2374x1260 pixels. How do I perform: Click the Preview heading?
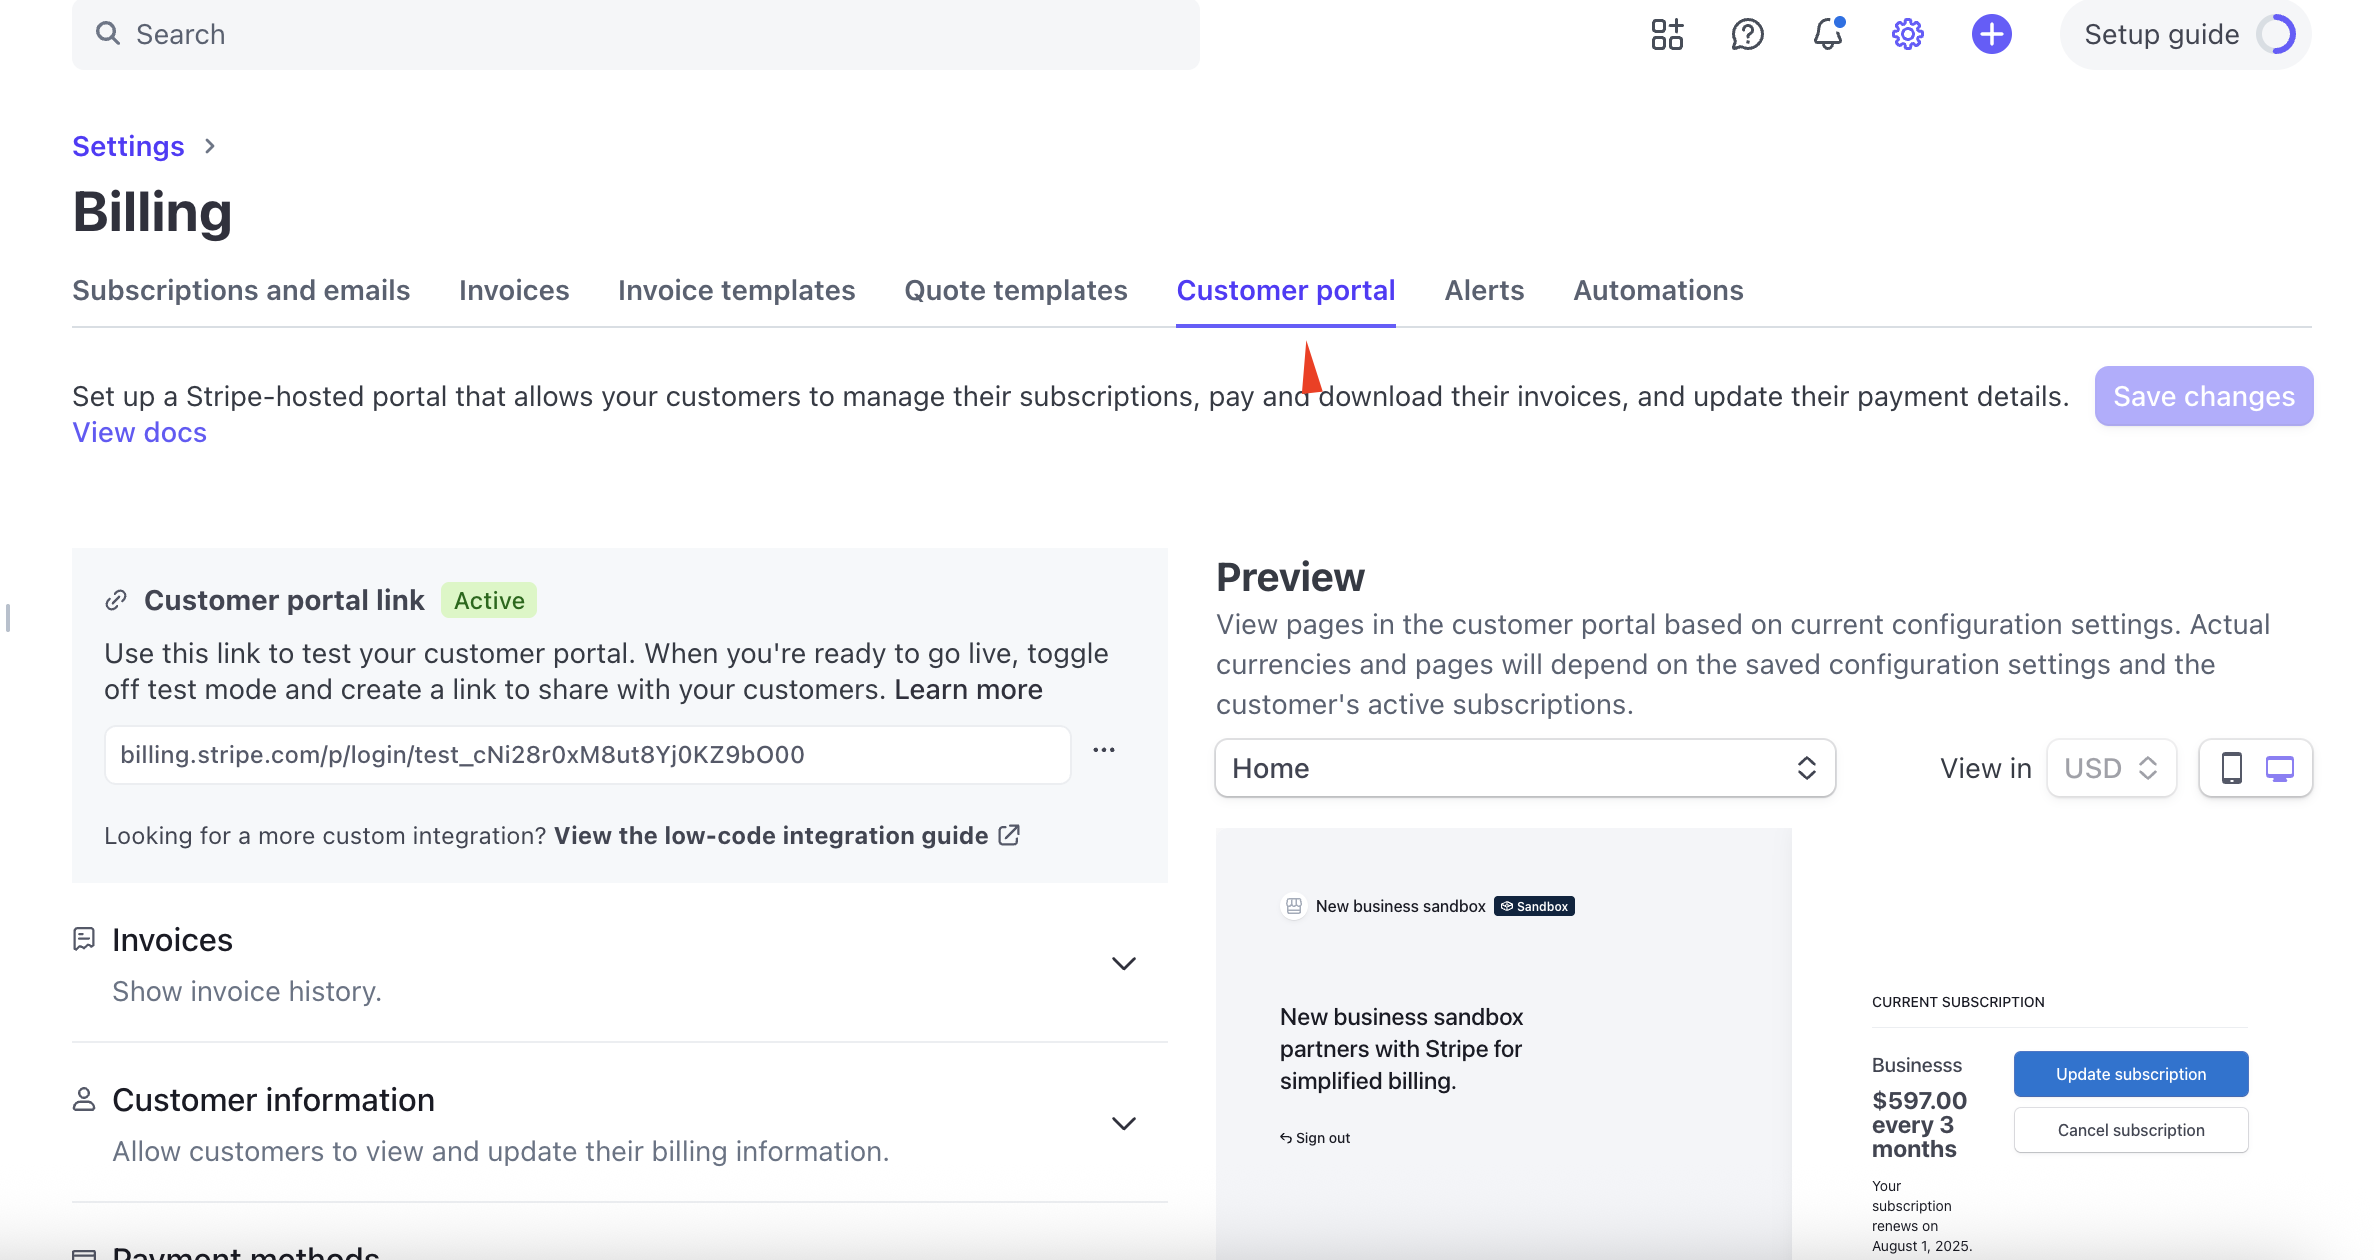1290,577
